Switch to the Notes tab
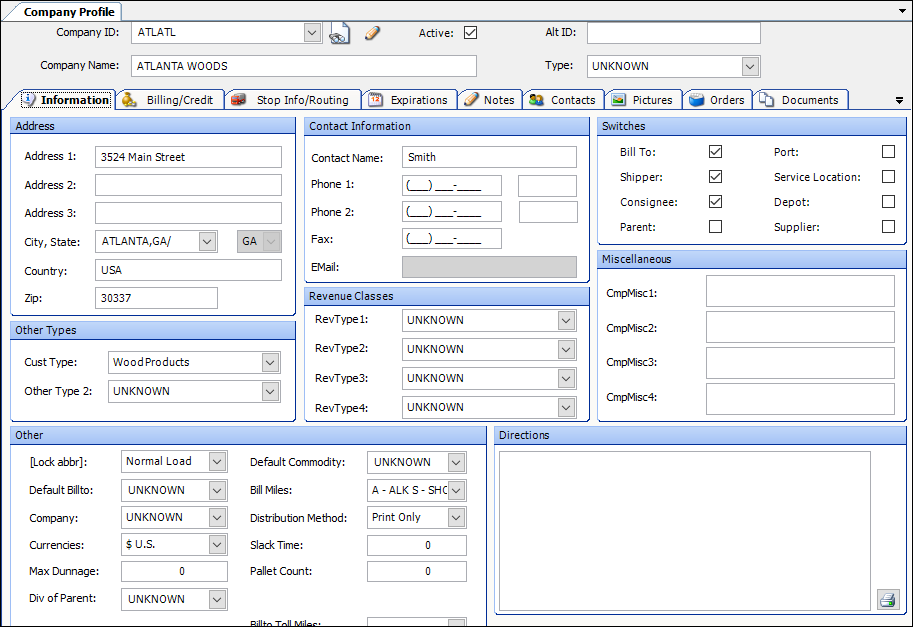 [x=489, y=100]
